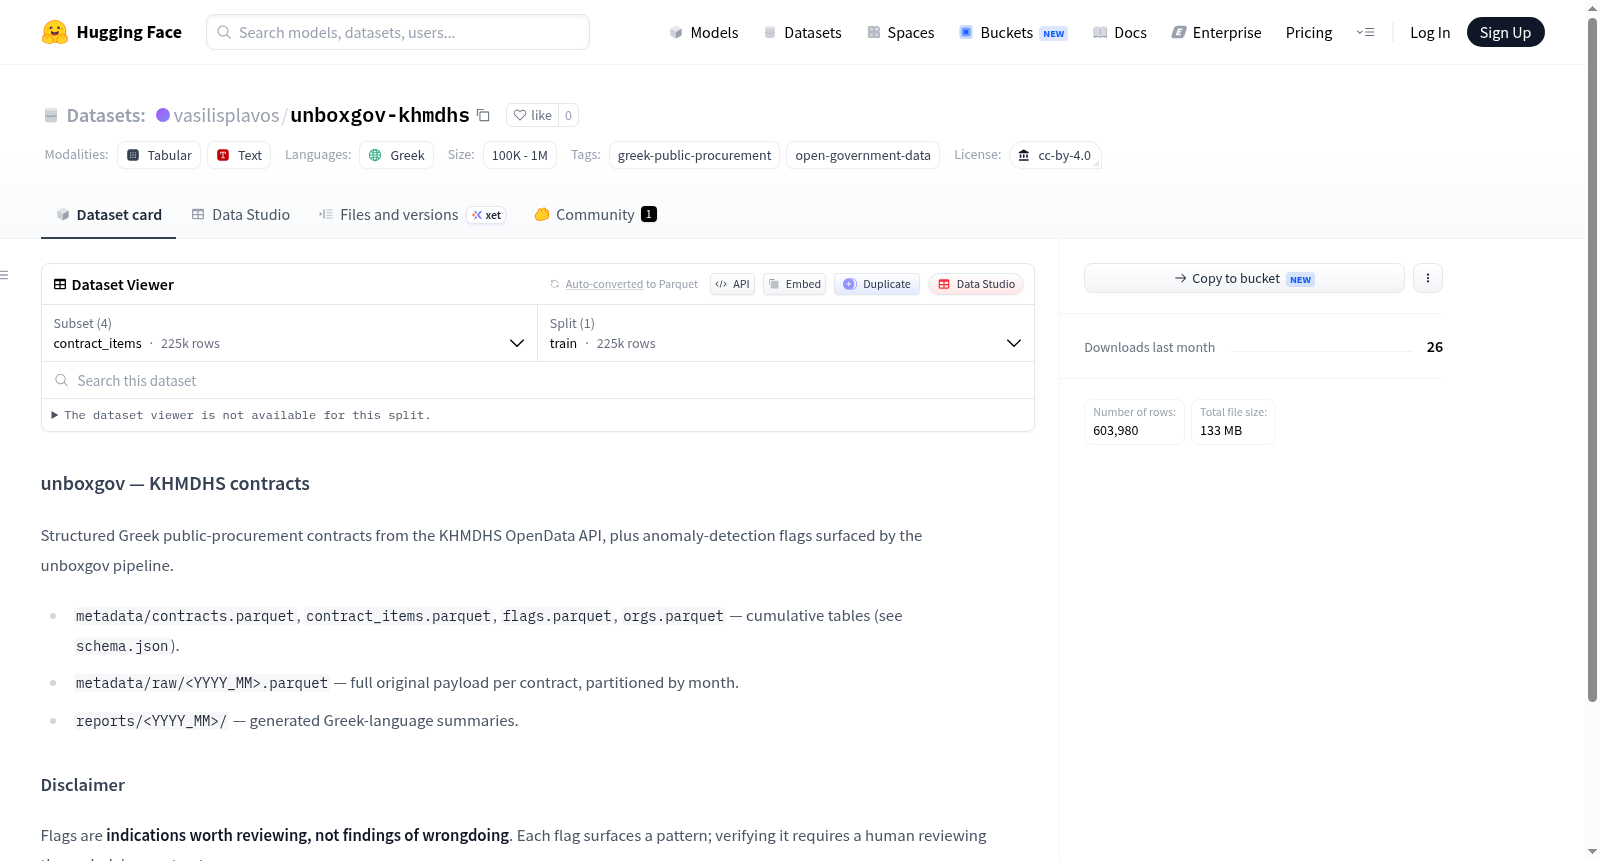Switch to the Data Studio tab
The width and height of the screenshot is (1600, 861).
tap(241, 214)
